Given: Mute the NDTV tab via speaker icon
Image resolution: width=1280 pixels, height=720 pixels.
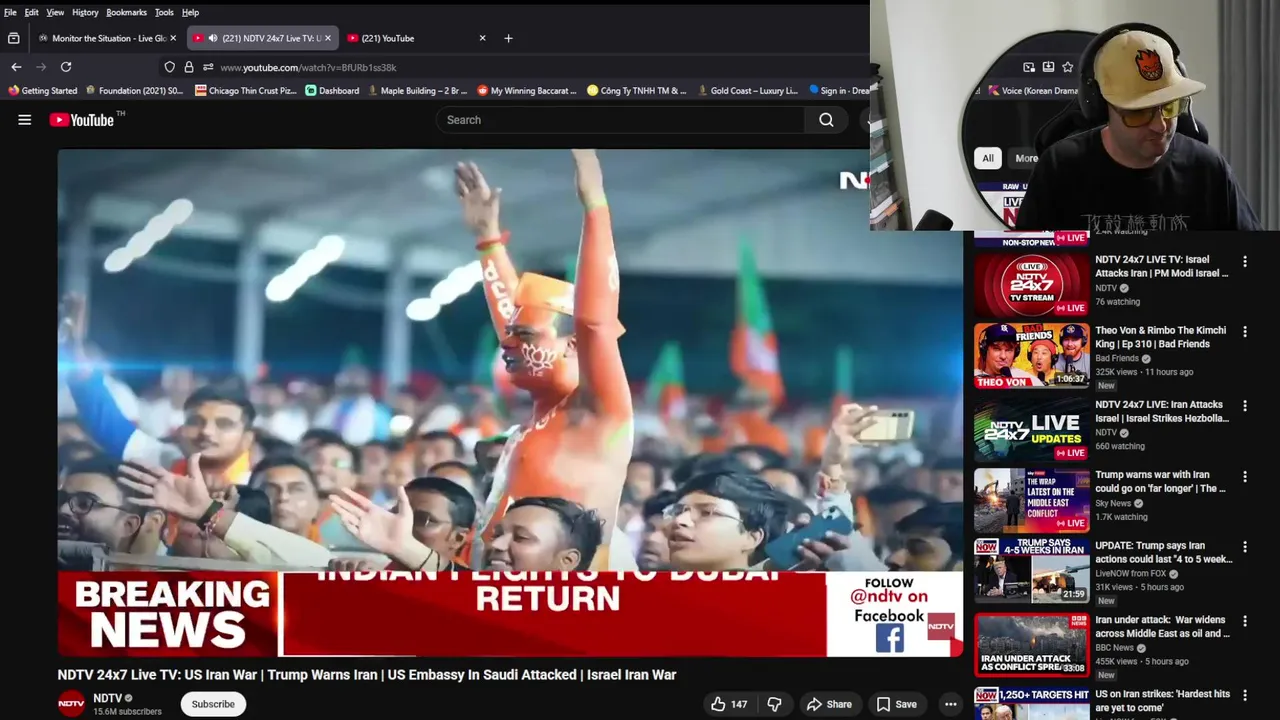Looking at the screenshot, I should coord(213,38).
